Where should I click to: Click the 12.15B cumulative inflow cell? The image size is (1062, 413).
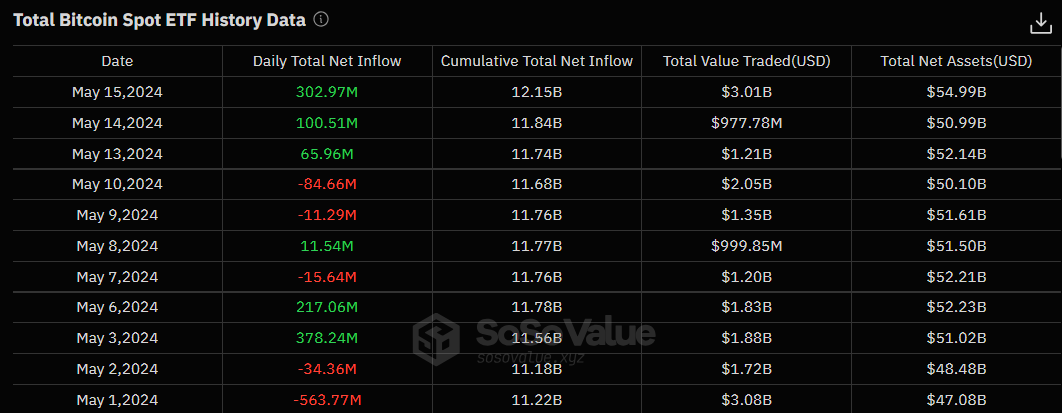[537, 92]
